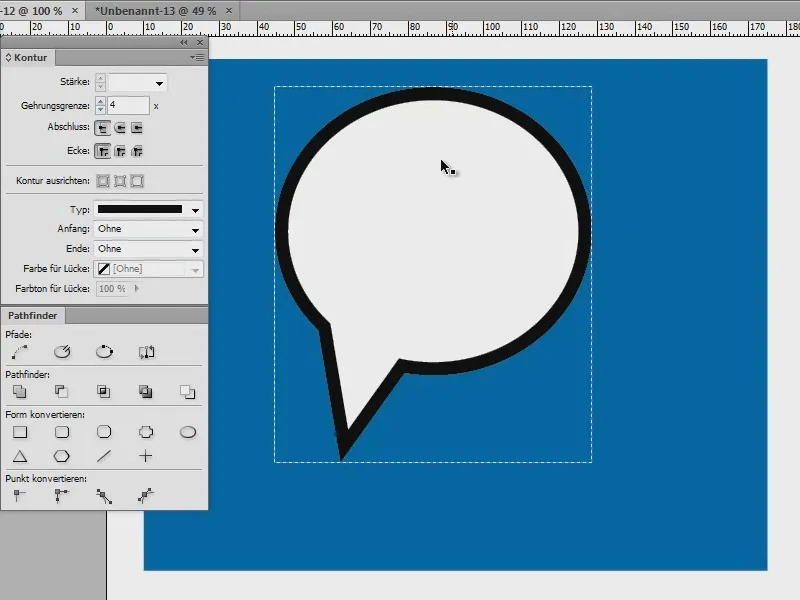Expand or collapse the Kontur panel via its title arrows

8,58
